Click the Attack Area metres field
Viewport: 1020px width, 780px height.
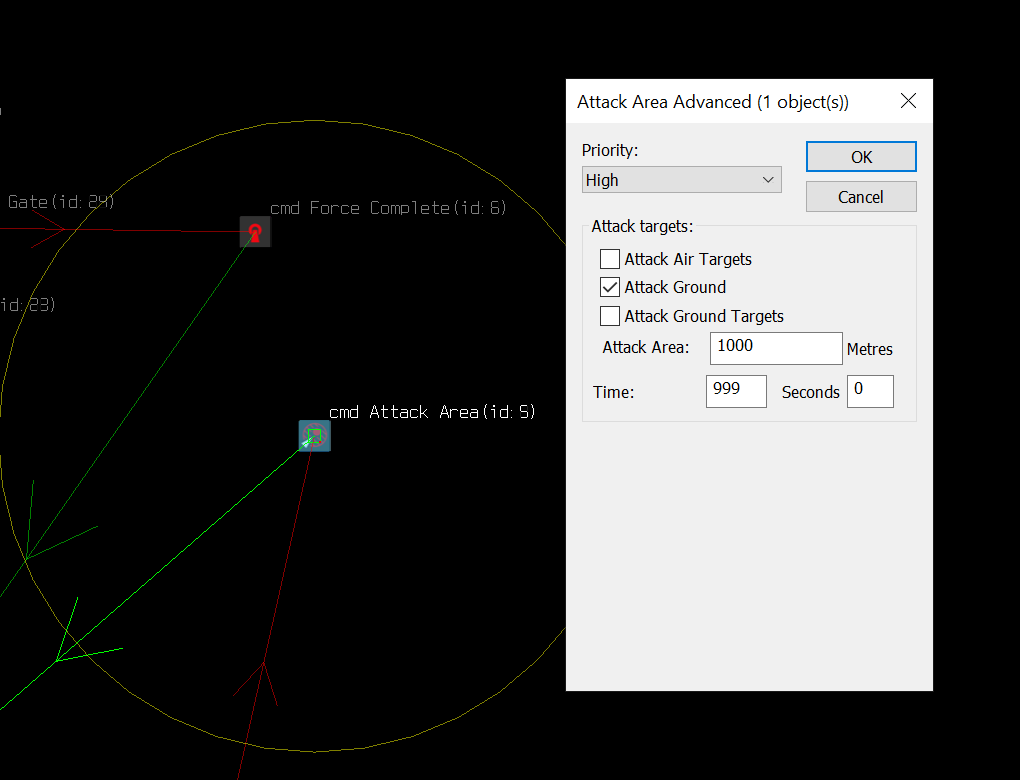pos(776,348)
